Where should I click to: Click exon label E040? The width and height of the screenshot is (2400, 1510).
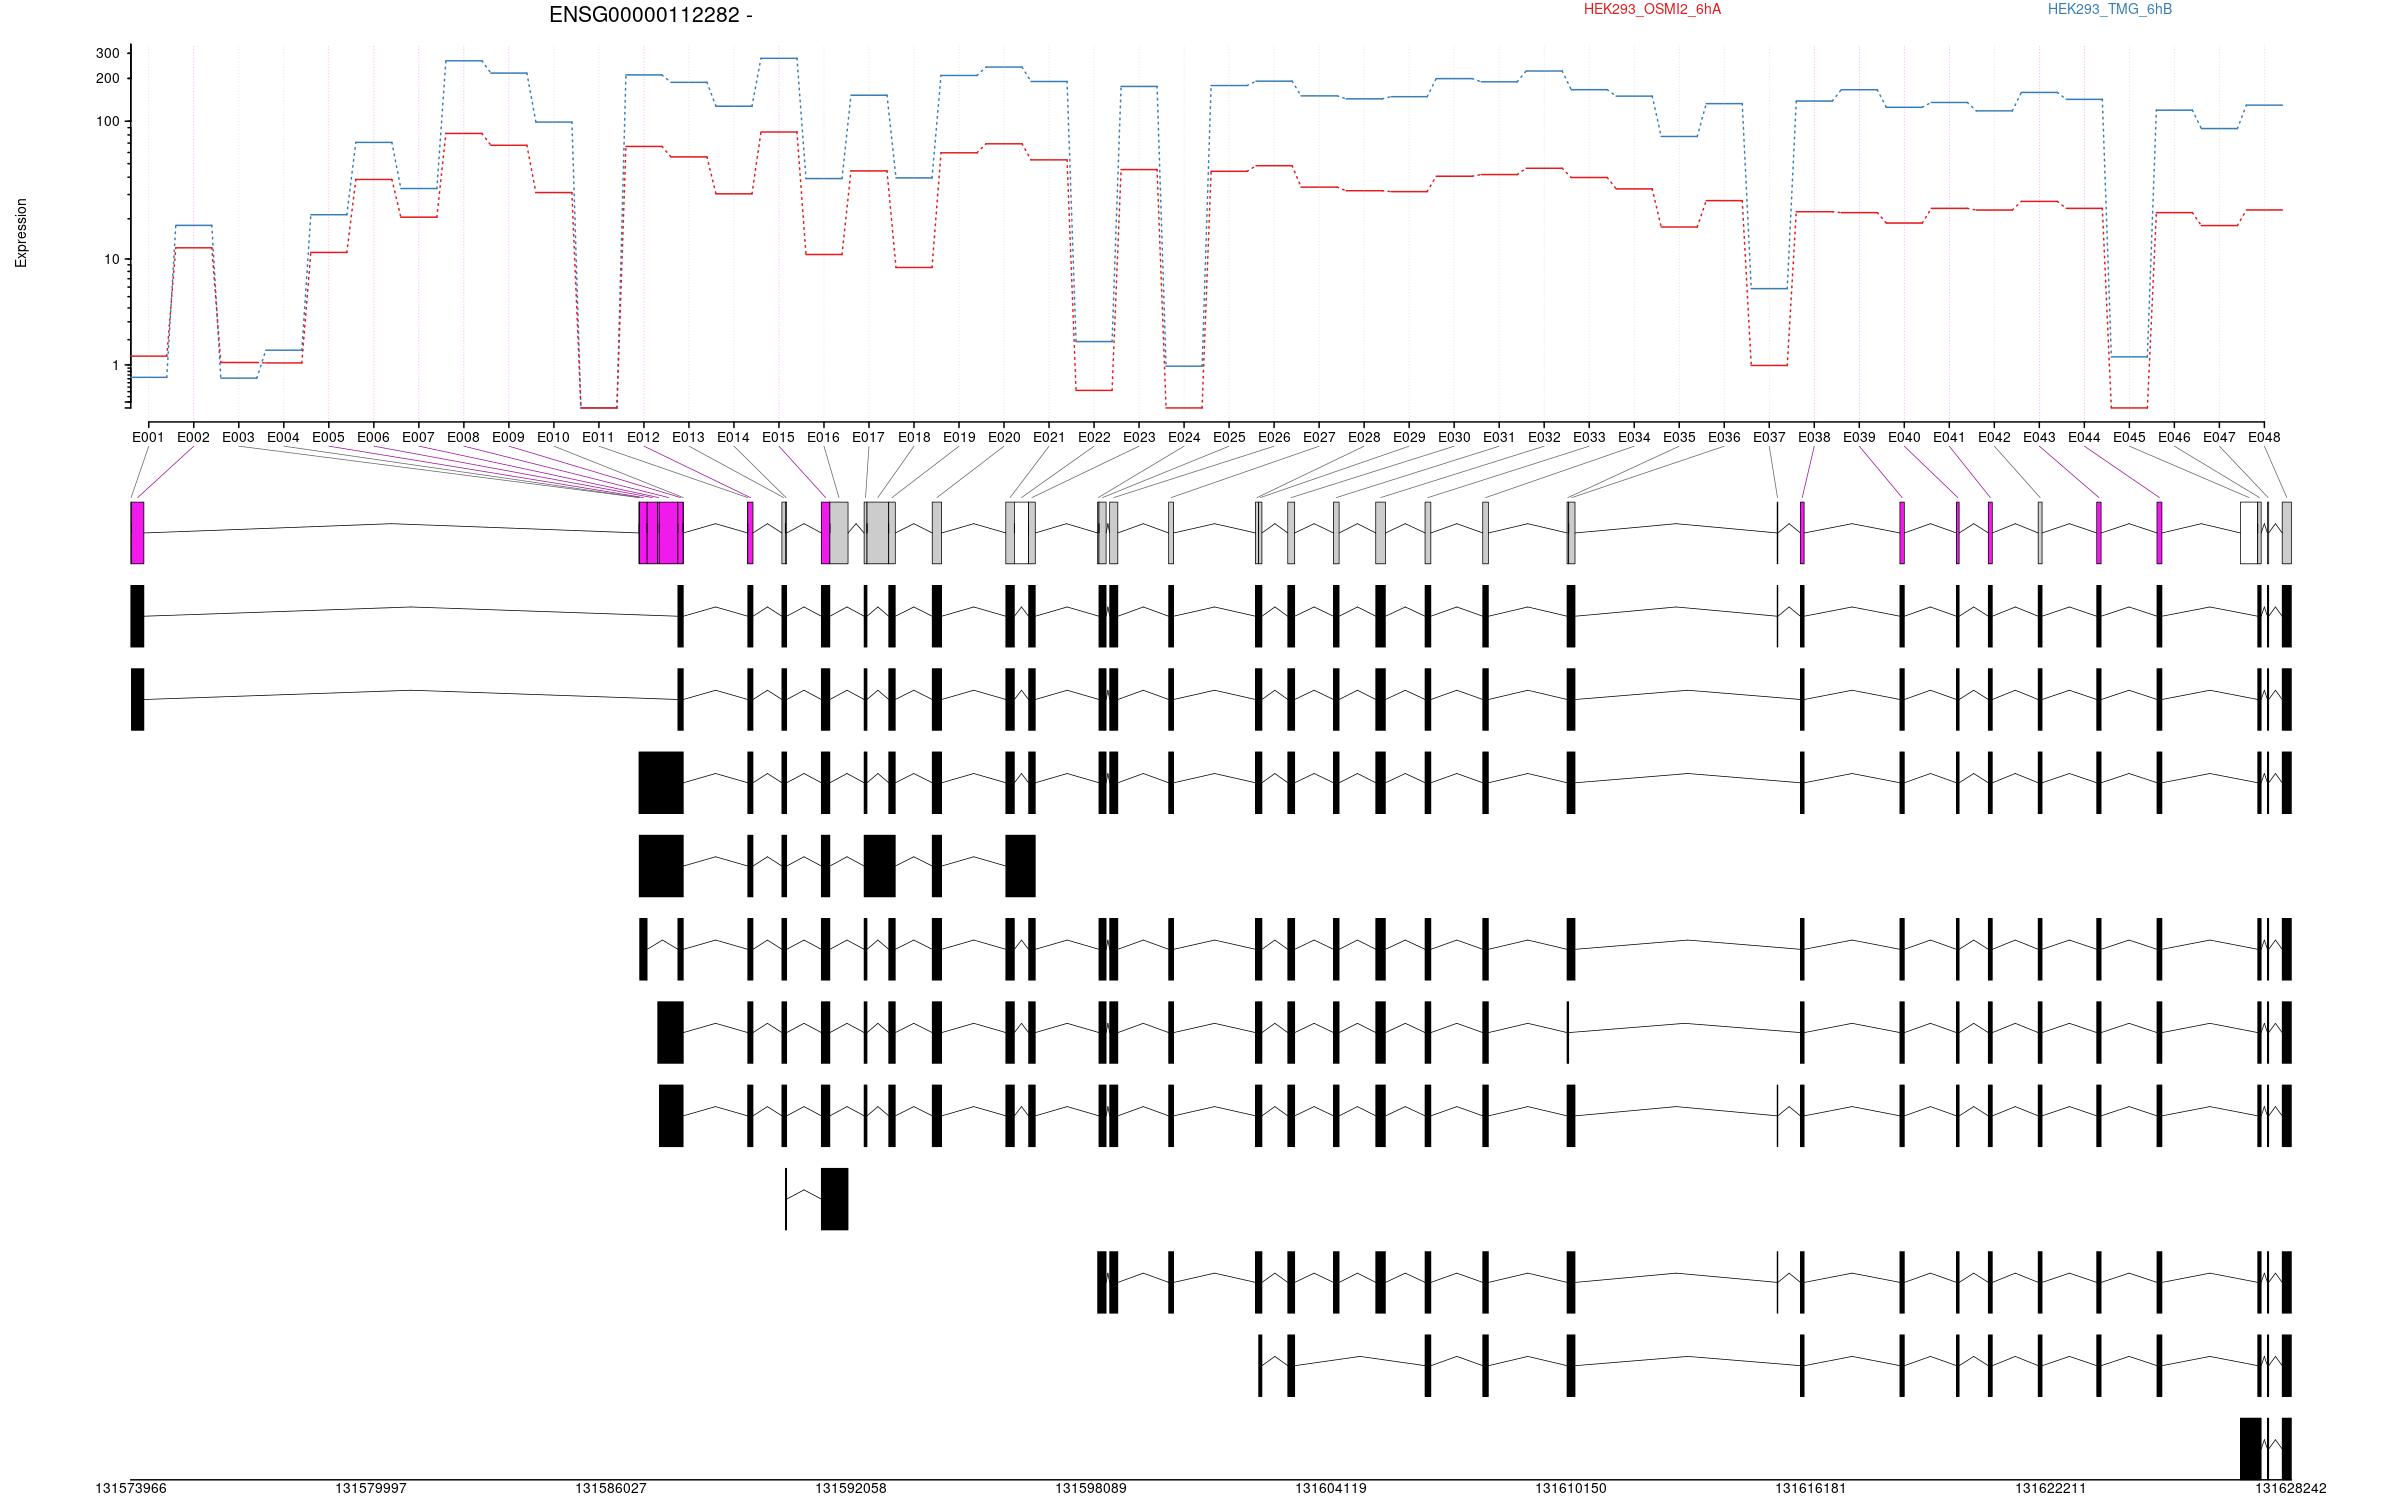pos(1904,437)
